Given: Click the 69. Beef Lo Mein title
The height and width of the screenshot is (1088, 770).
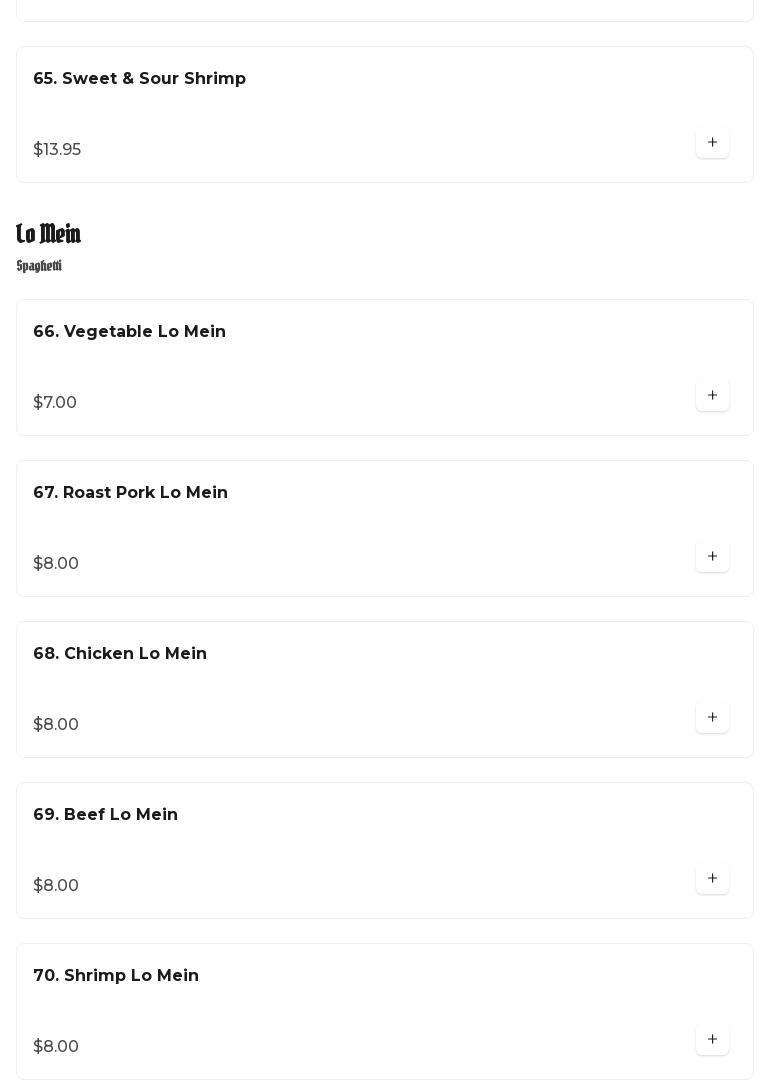Looking at the screenshot, I should click(x=105, y=815).
